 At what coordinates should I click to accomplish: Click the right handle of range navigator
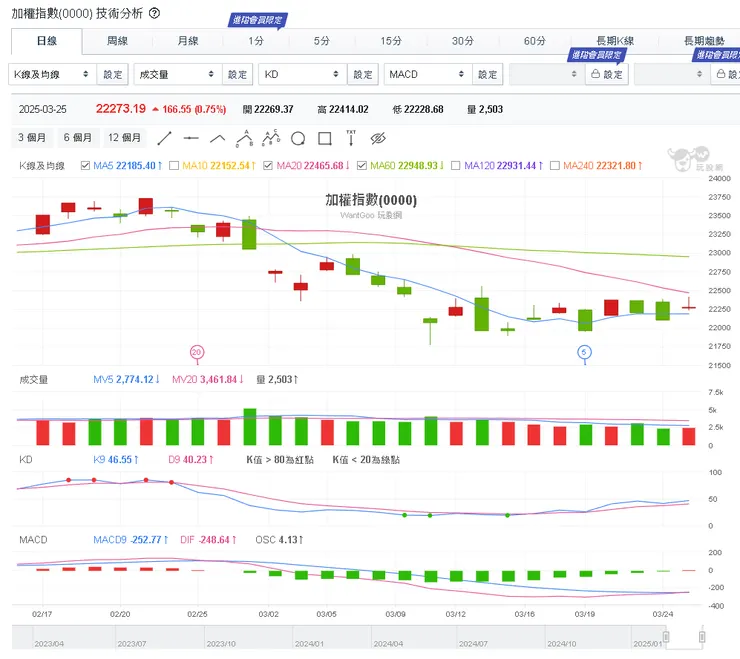702,637
